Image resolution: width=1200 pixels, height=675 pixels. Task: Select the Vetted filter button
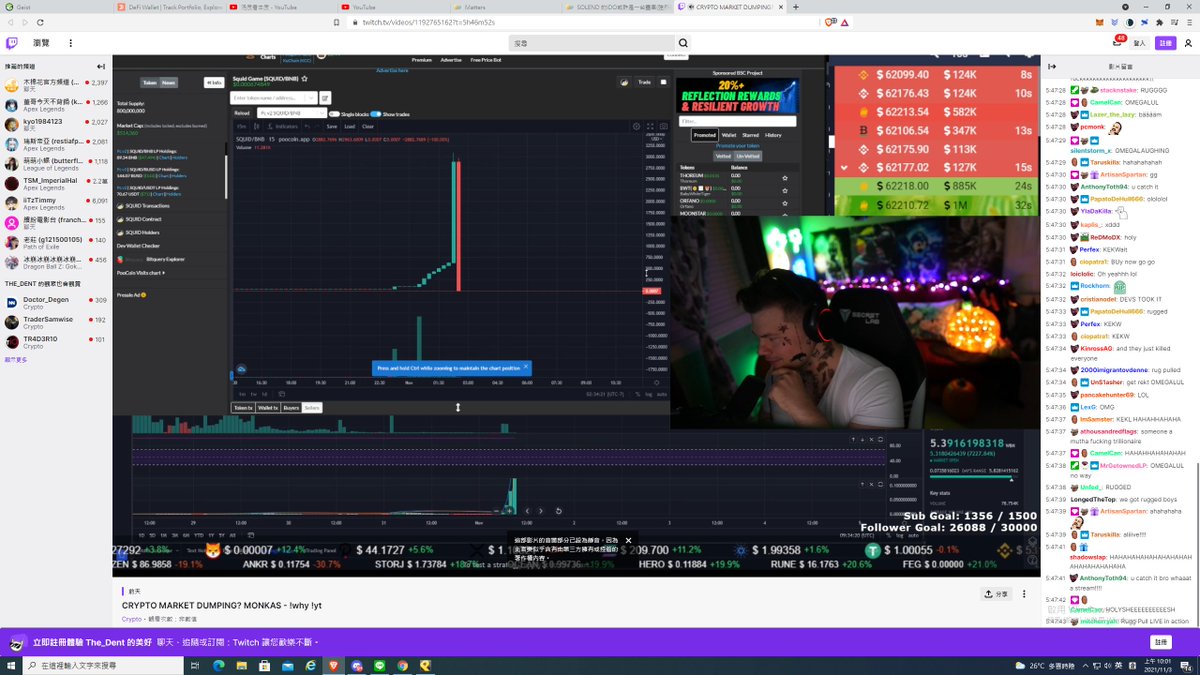[x=723, y=156]
